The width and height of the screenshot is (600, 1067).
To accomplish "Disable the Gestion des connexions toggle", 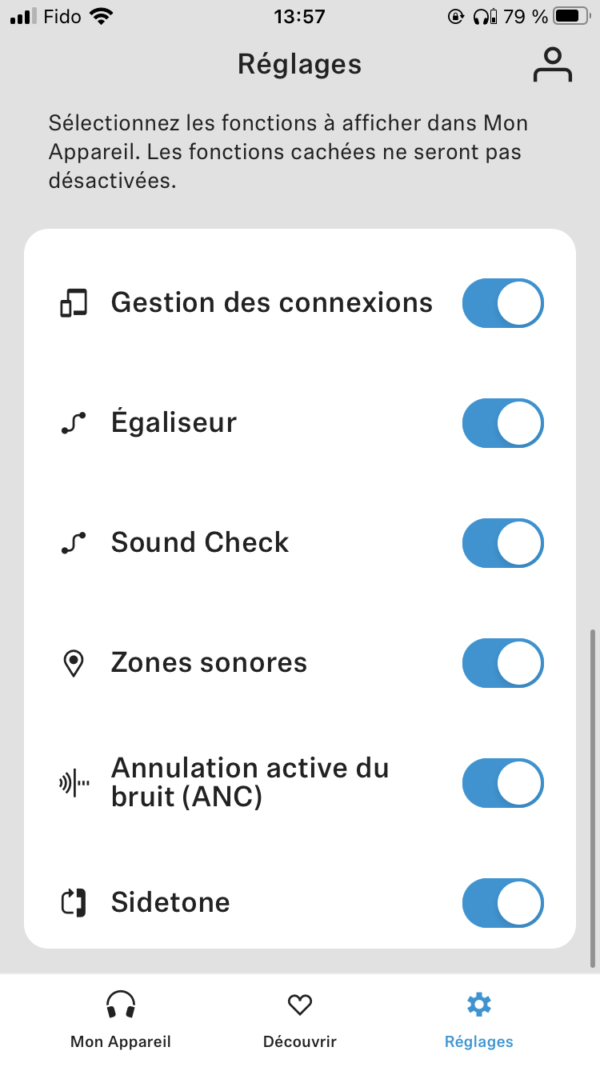I will click(x=502, y=303).
